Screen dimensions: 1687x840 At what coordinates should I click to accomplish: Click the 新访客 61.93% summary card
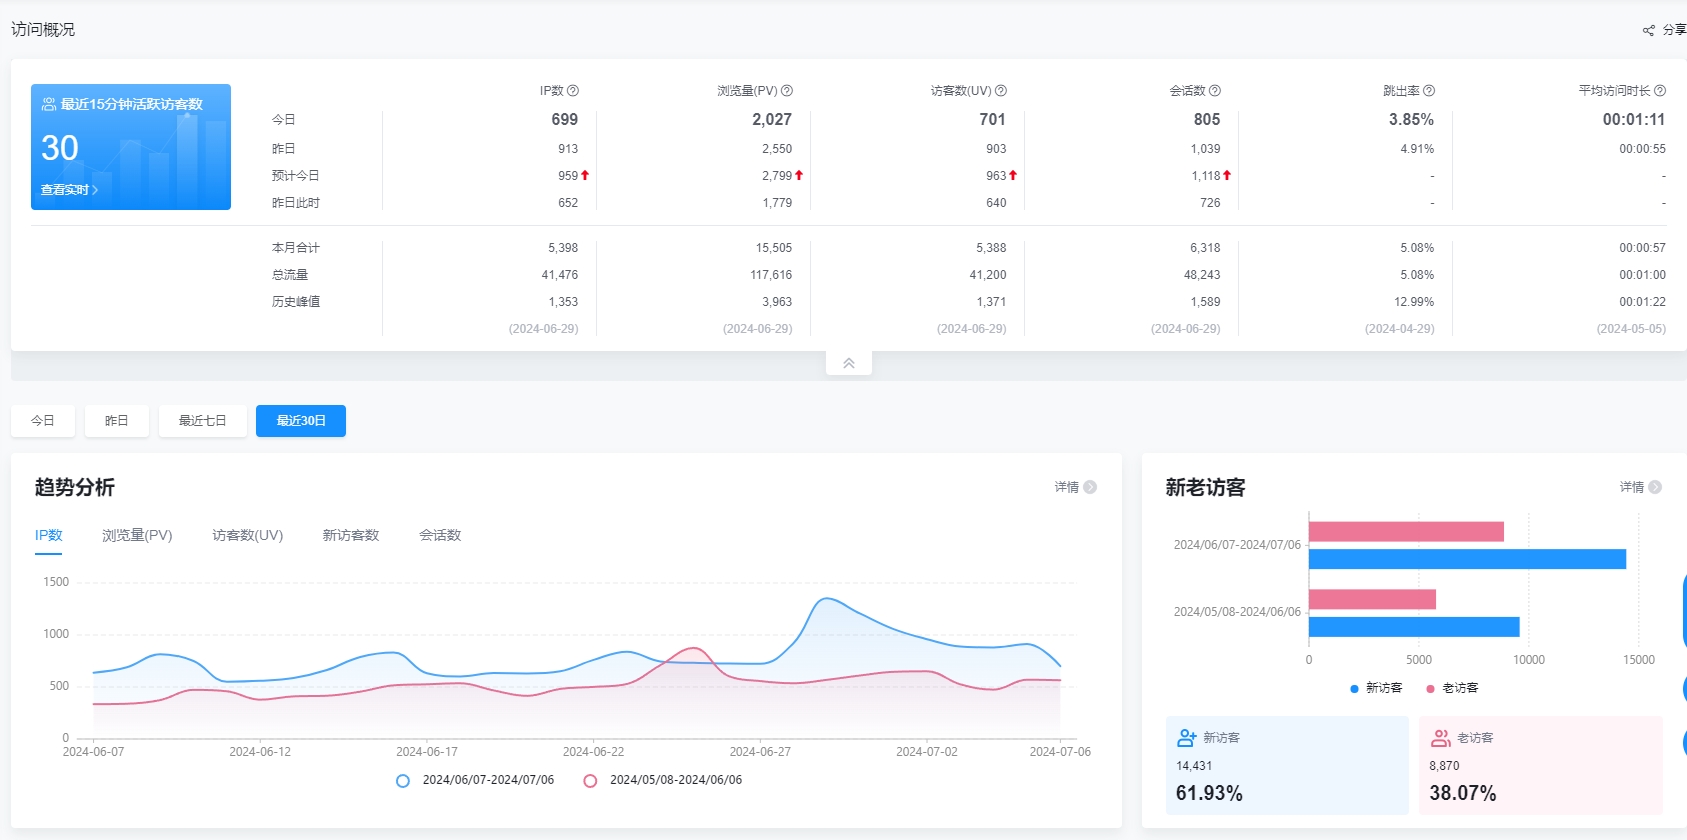click(1287, 765)
